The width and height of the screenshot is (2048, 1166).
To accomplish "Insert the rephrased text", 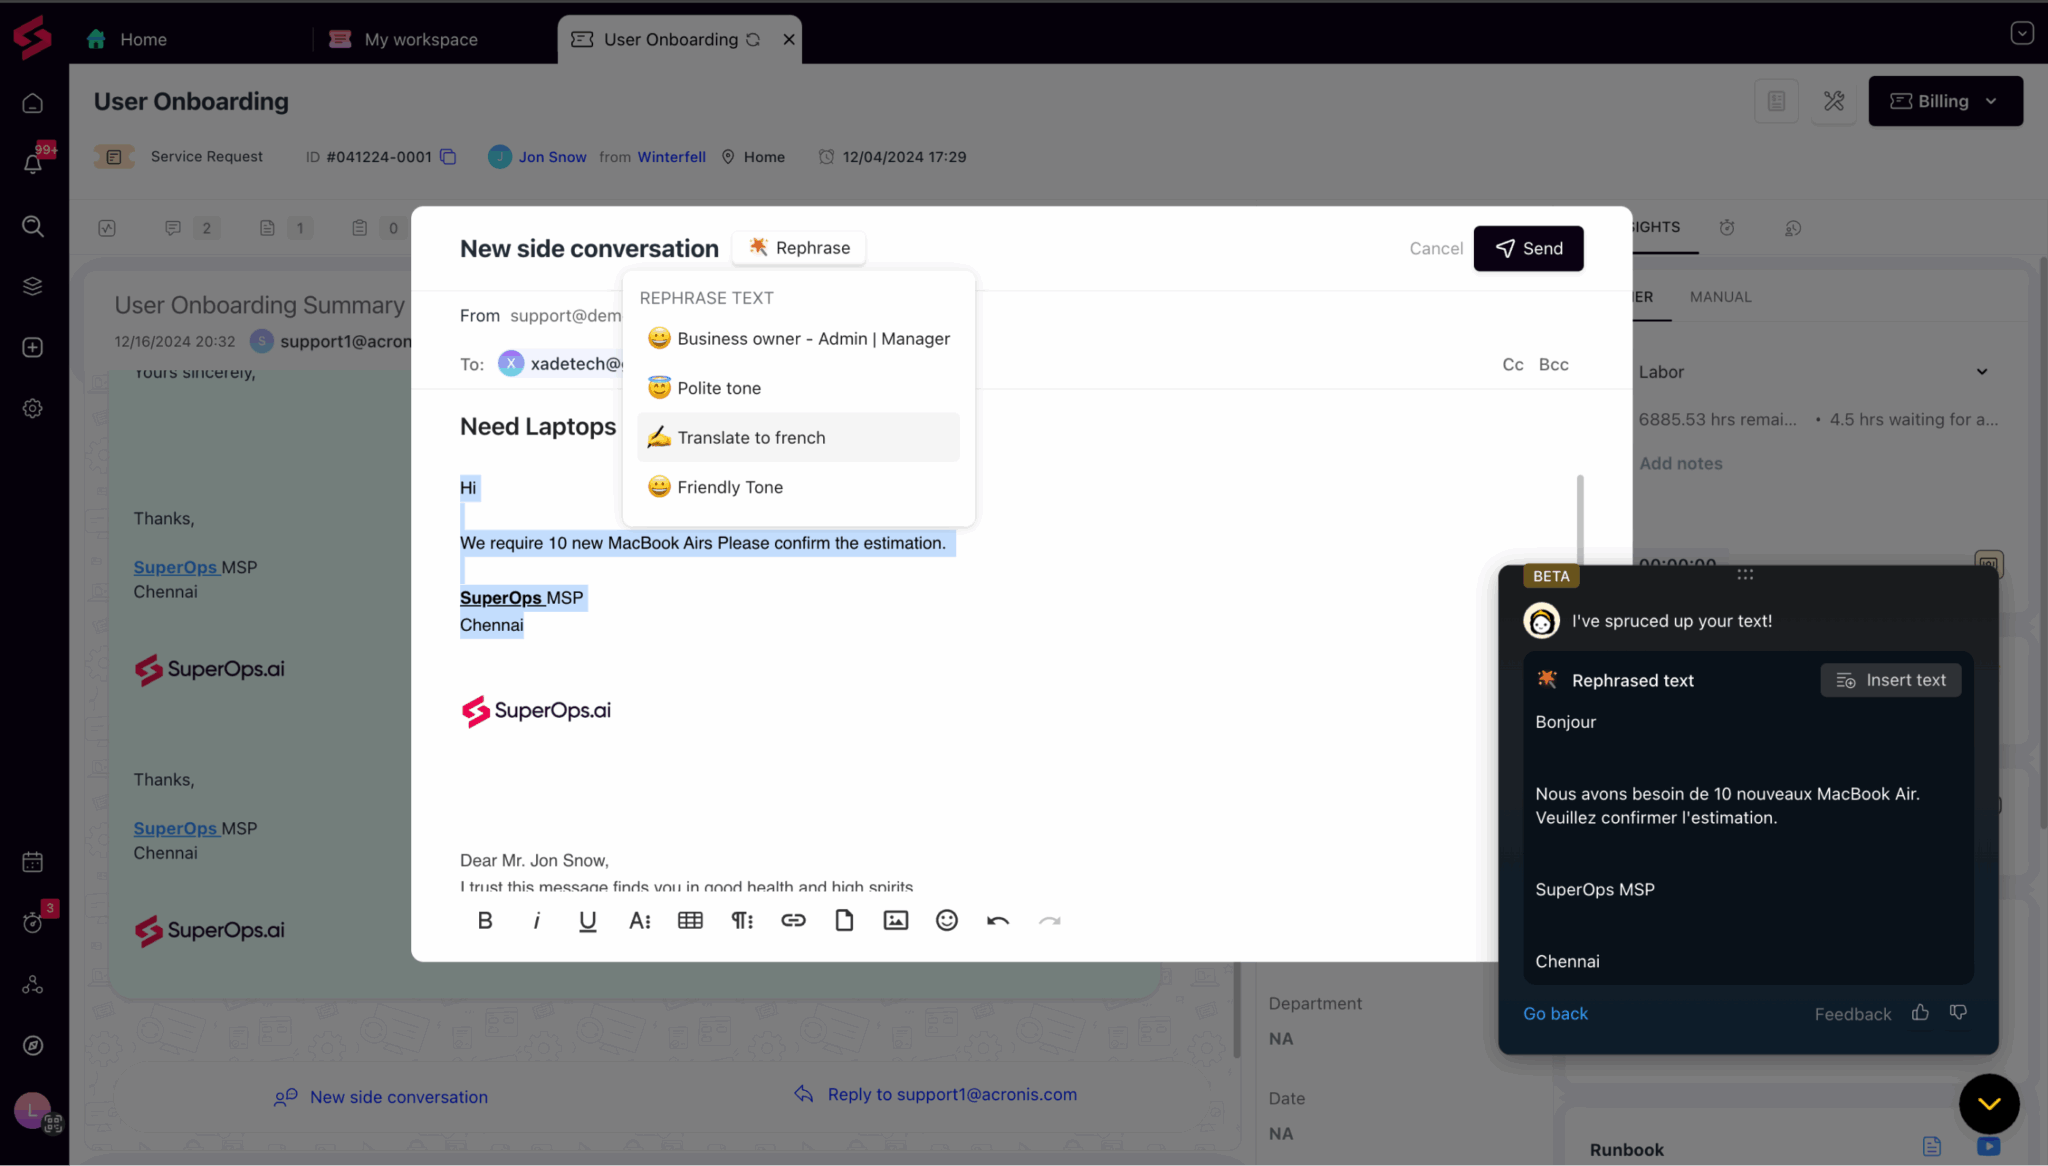I will (1891, 680).
